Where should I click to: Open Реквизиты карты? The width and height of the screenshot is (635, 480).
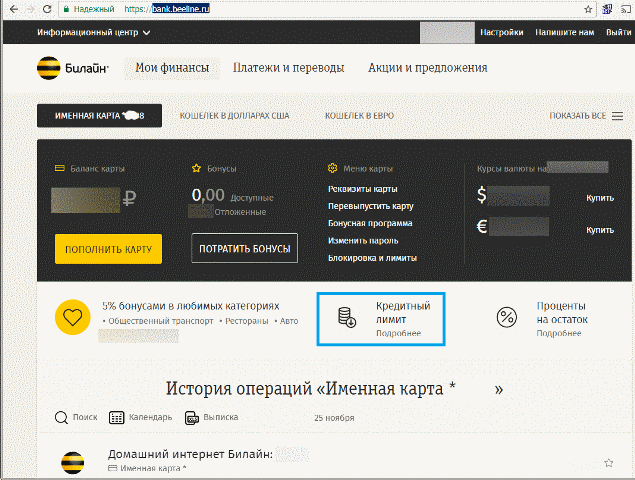click(362, 189)
